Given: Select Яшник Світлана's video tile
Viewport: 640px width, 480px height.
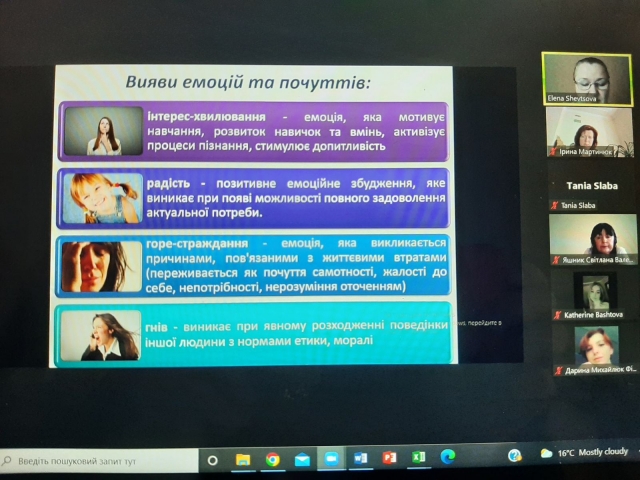Looking at the screenshot, I should point(593,239).
